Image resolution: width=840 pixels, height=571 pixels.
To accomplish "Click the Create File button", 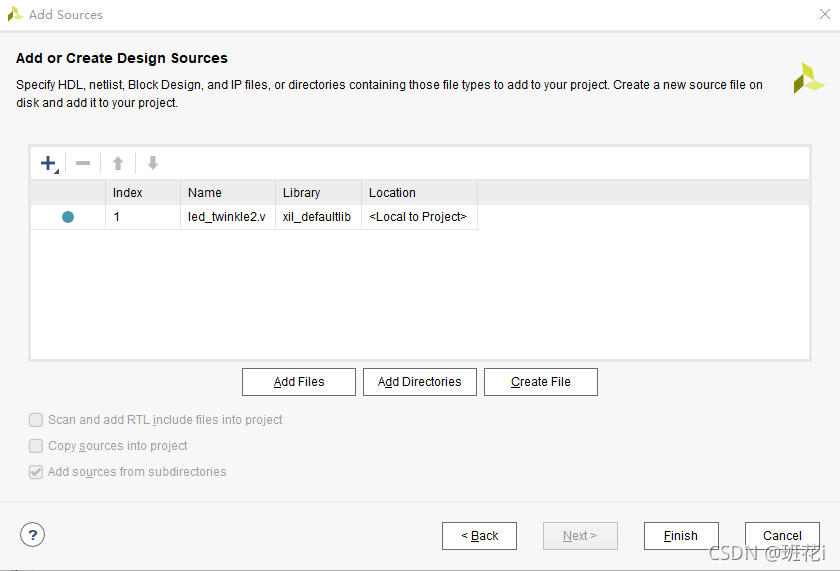I will 541,382.
